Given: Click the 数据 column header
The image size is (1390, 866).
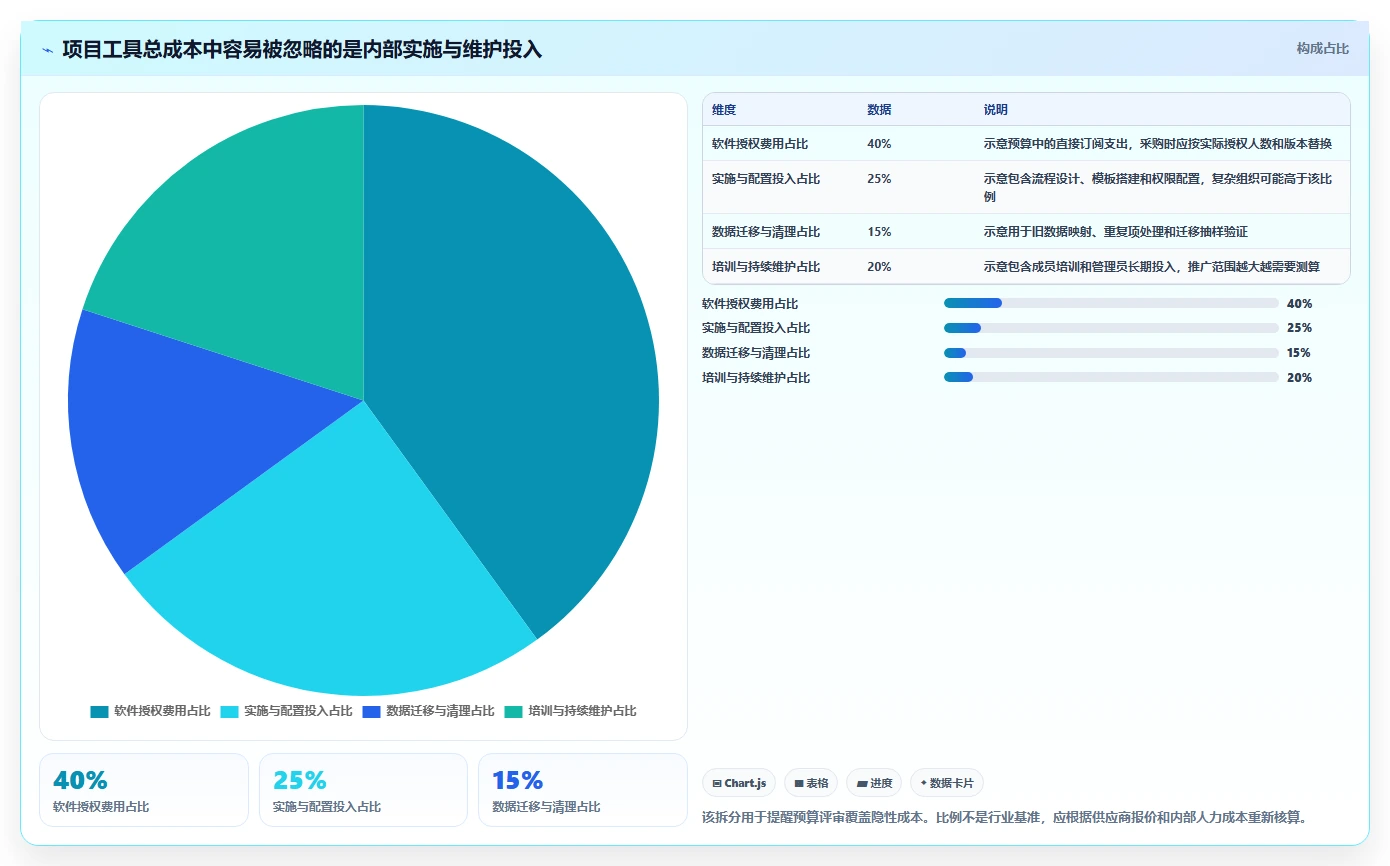Looking at the screenshot, I should click(x=879, y=110).
